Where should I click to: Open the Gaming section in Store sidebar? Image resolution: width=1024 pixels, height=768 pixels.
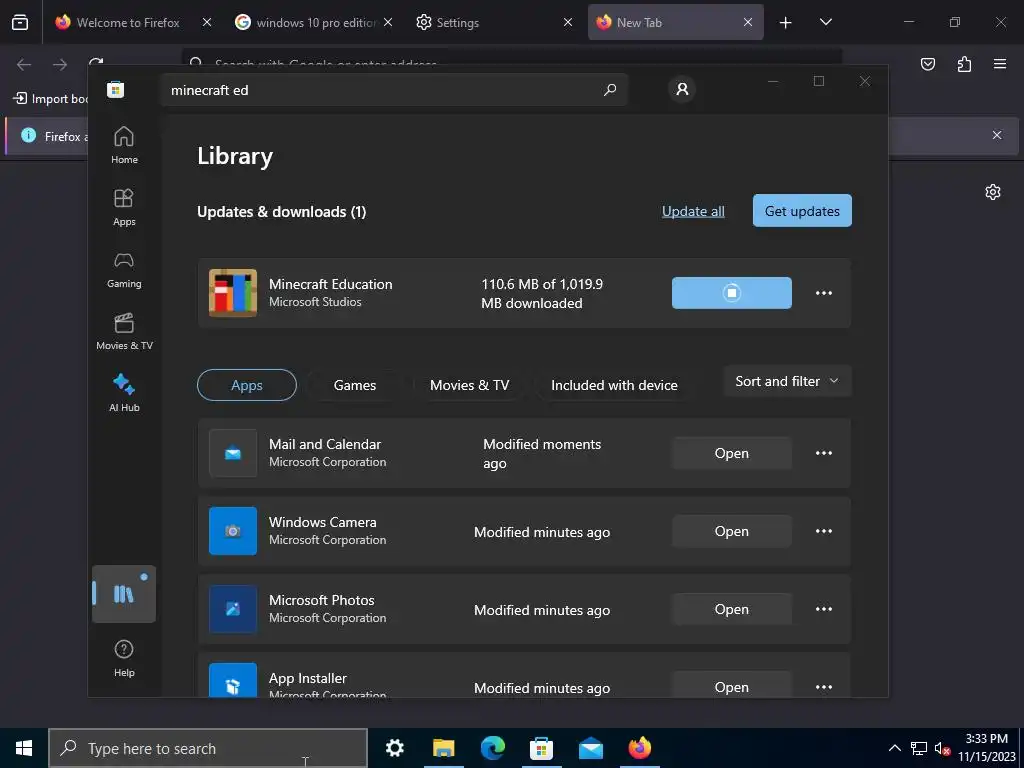pos(124,270)
